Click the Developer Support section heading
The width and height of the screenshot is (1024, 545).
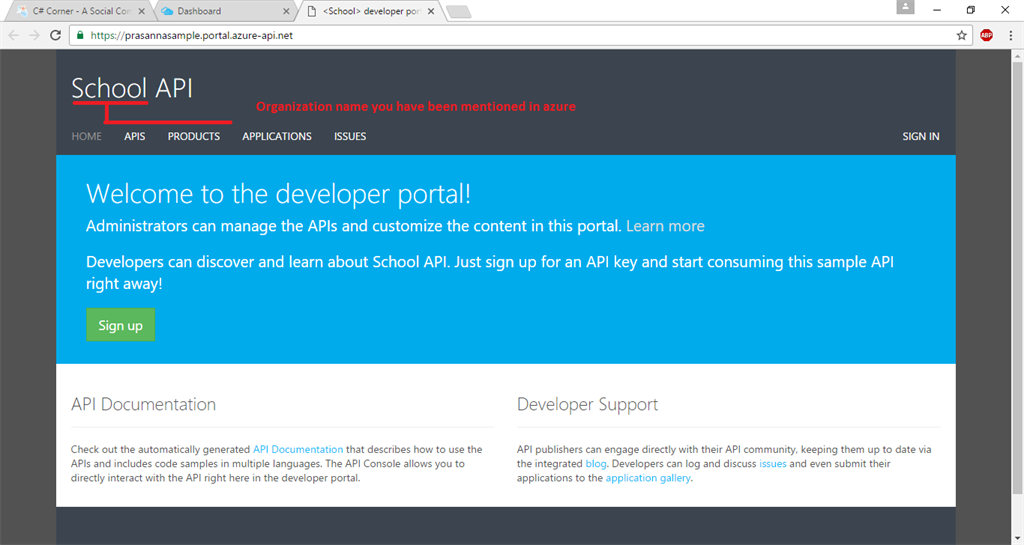pyautogui.click(x=587, y=404)
